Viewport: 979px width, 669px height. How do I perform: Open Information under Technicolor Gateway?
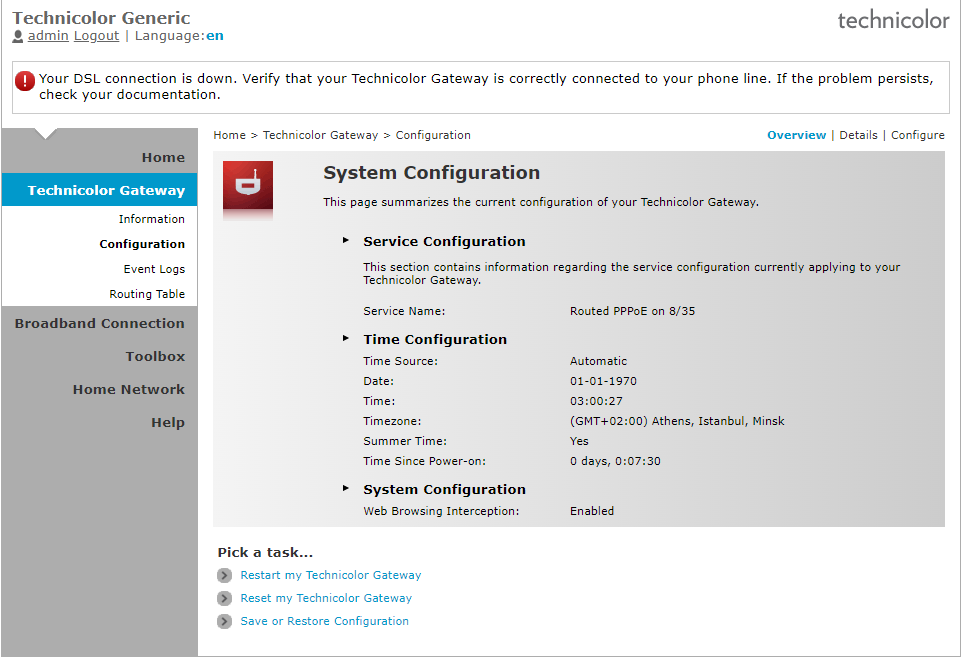tap(152, 219)
